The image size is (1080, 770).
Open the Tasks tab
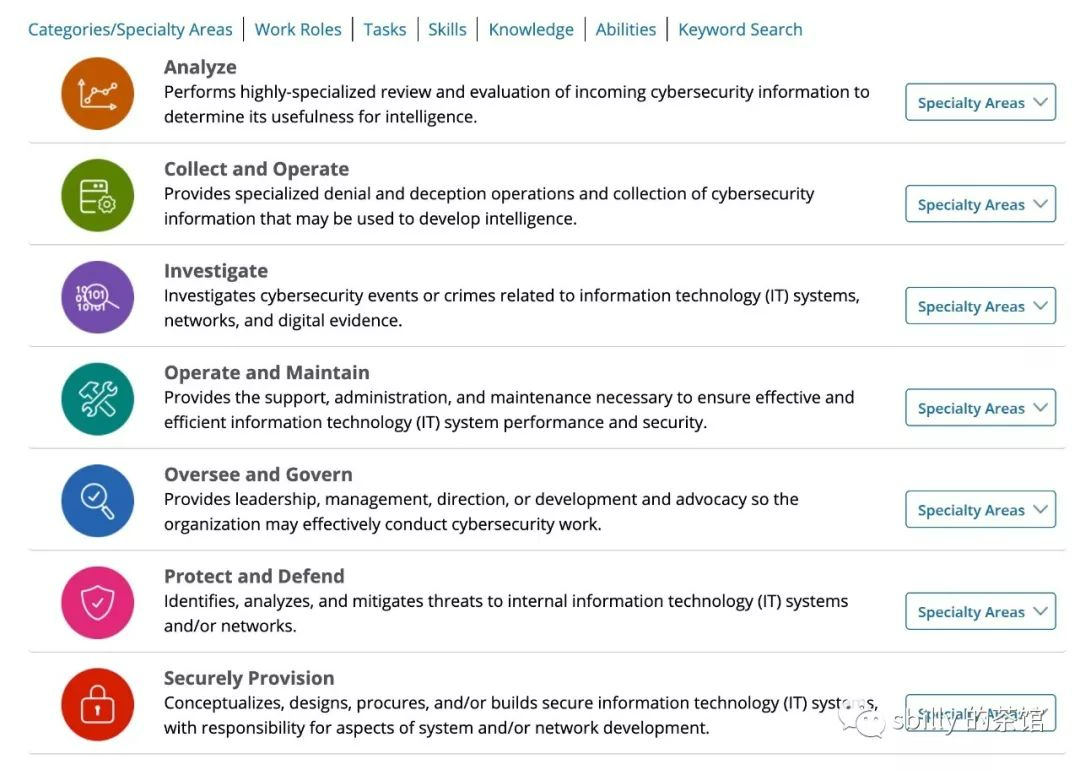click(x=385, y=29)
